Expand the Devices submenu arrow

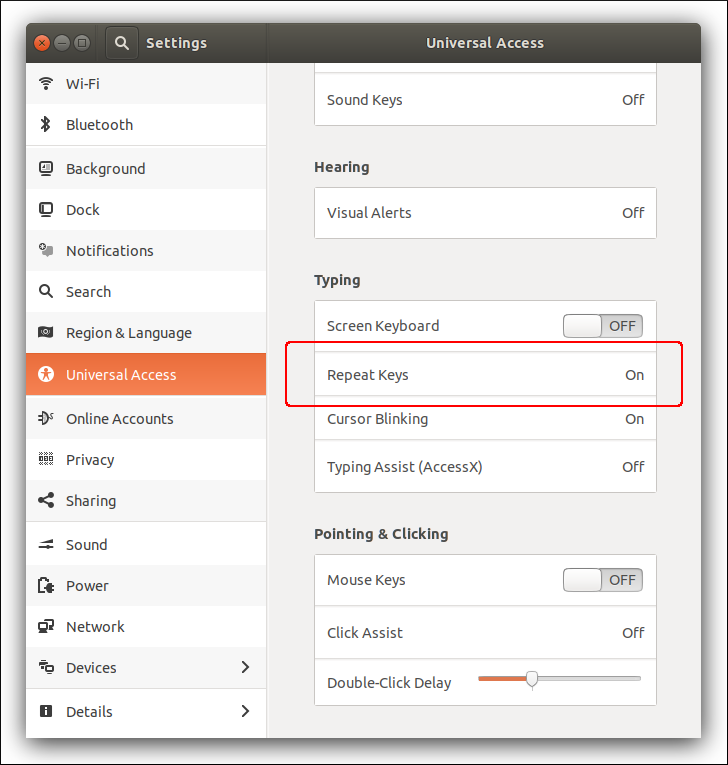(x=245, y=667)
